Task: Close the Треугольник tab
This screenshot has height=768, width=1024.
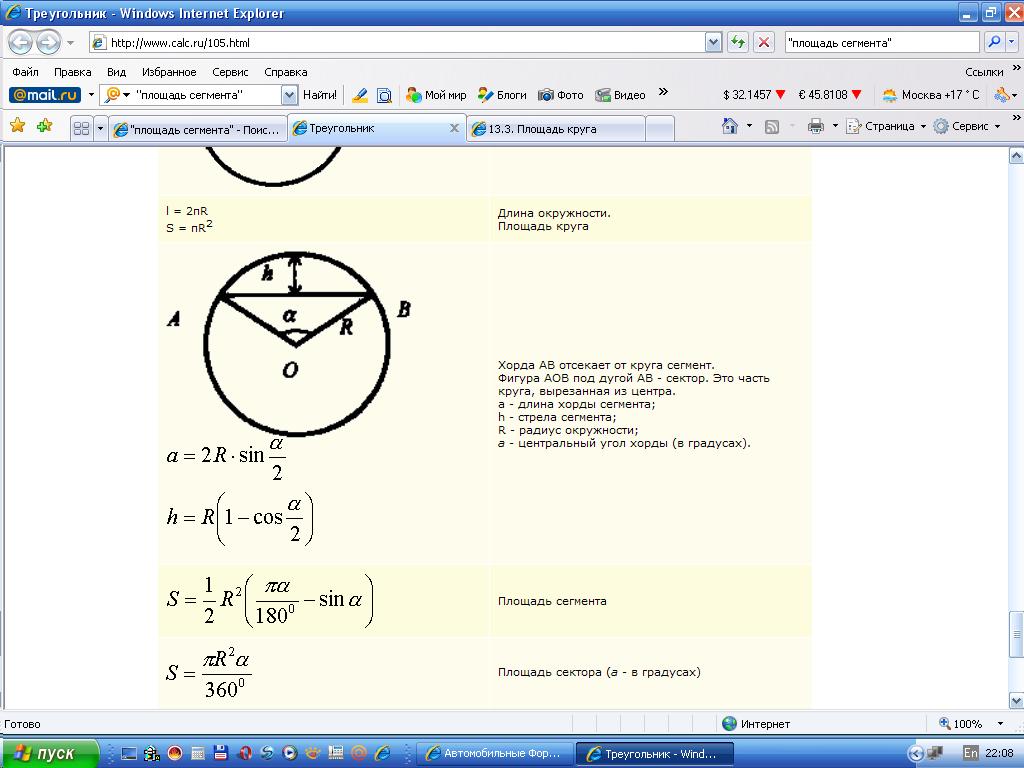Action: (x=454, y=128)
